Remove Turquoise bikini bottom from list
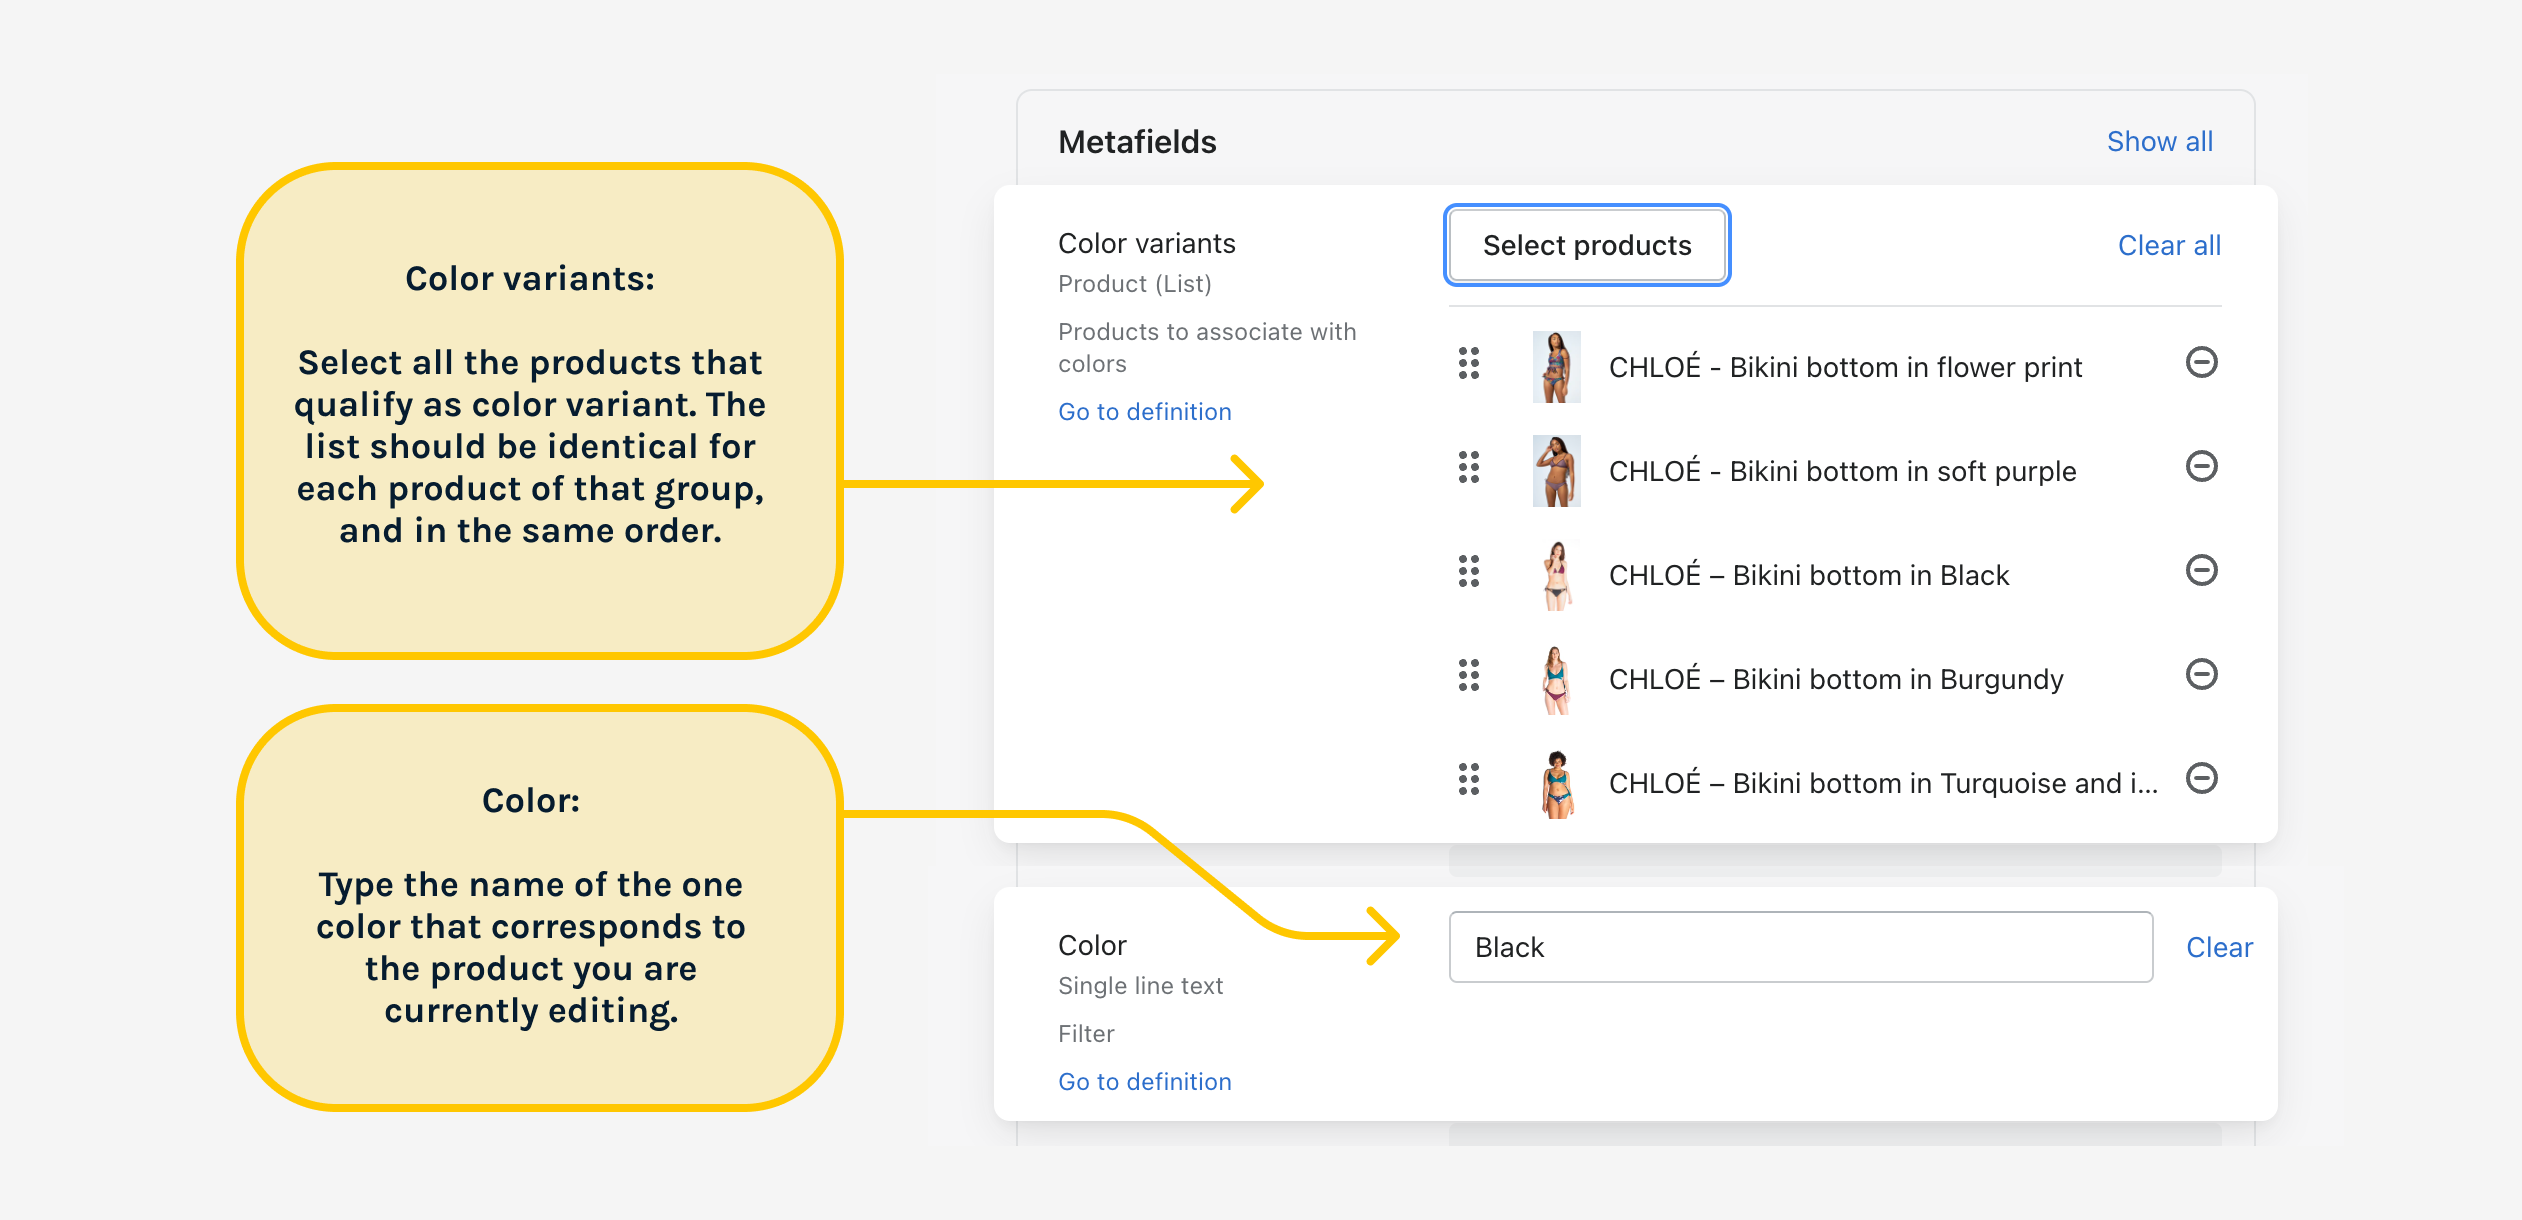The width and height of the screenshot is (2522, 1220). [x=2201, y=779]
